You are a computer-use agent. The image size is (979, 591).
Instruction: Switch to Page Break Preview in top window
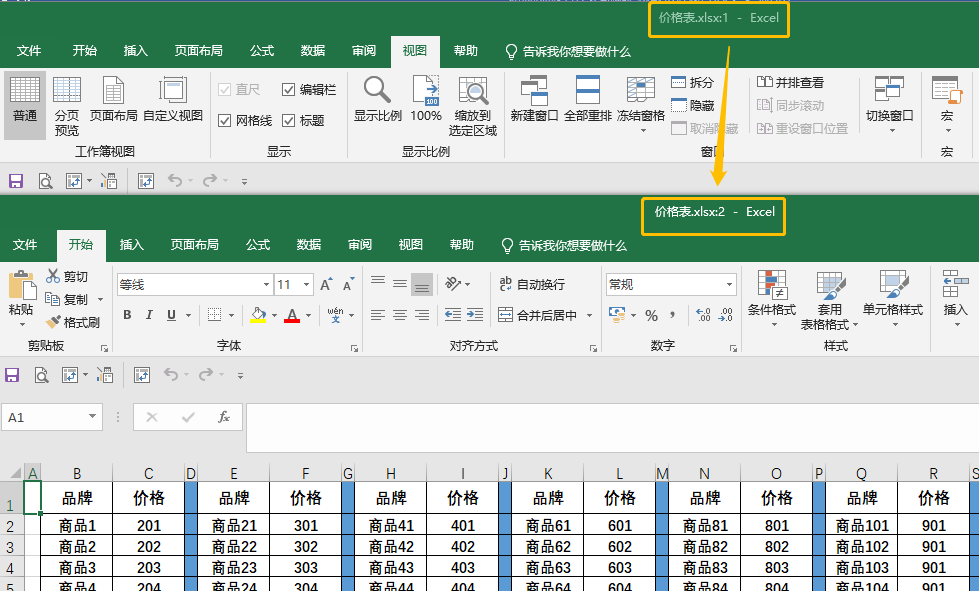click(x=67, y=105)
